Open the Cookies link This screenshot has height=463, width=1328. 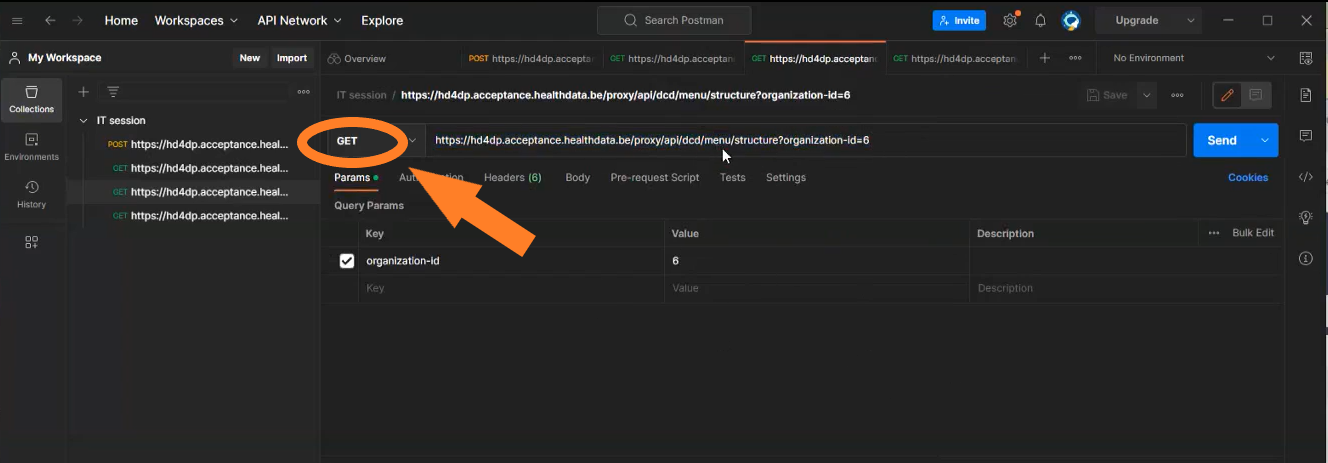coord(1247,177)
